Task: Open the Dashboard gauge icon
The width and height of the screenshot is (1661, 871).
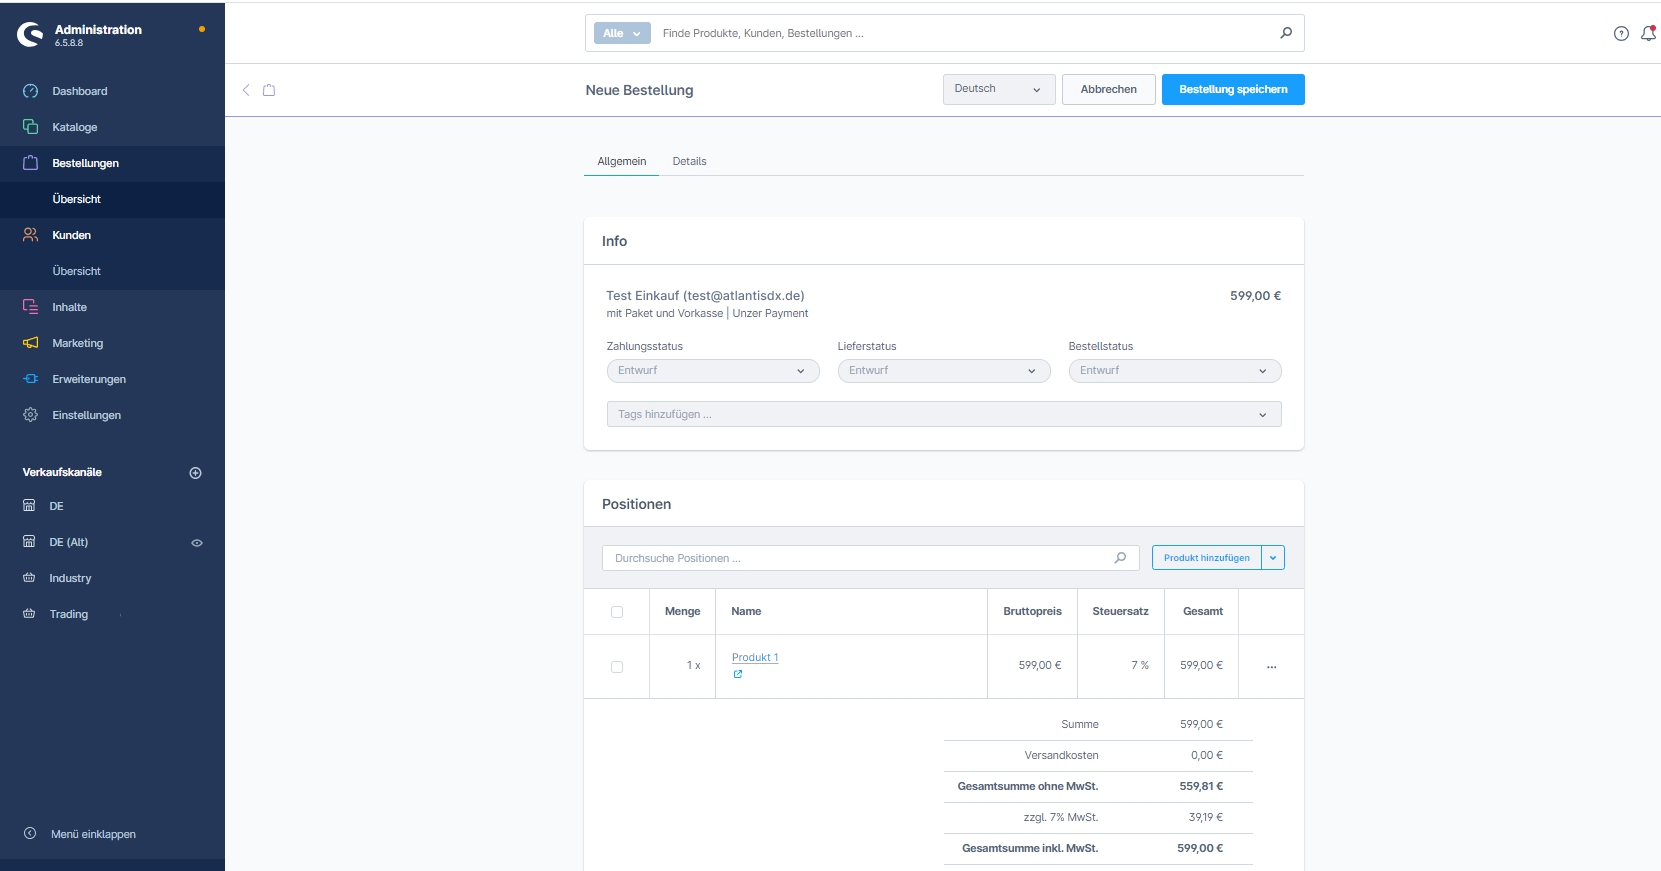Action: (x=30, y=91)
